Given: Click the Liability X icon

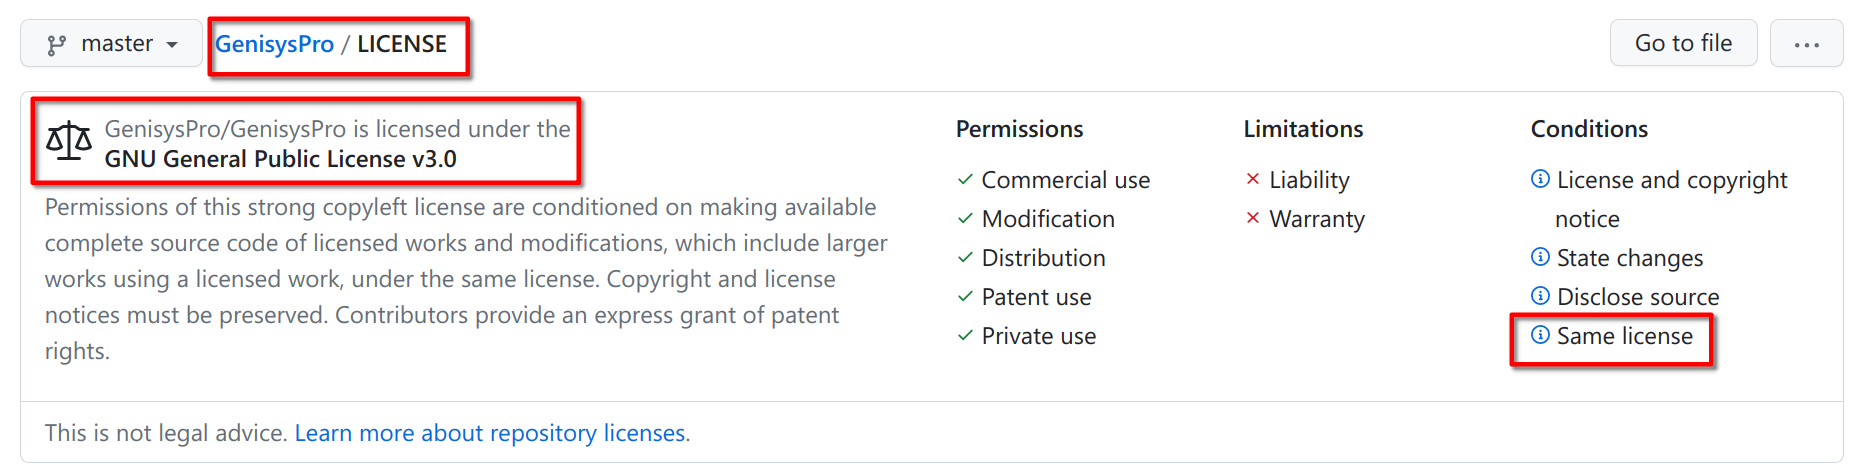Looking at the screenshot, I should [1253, 180].
